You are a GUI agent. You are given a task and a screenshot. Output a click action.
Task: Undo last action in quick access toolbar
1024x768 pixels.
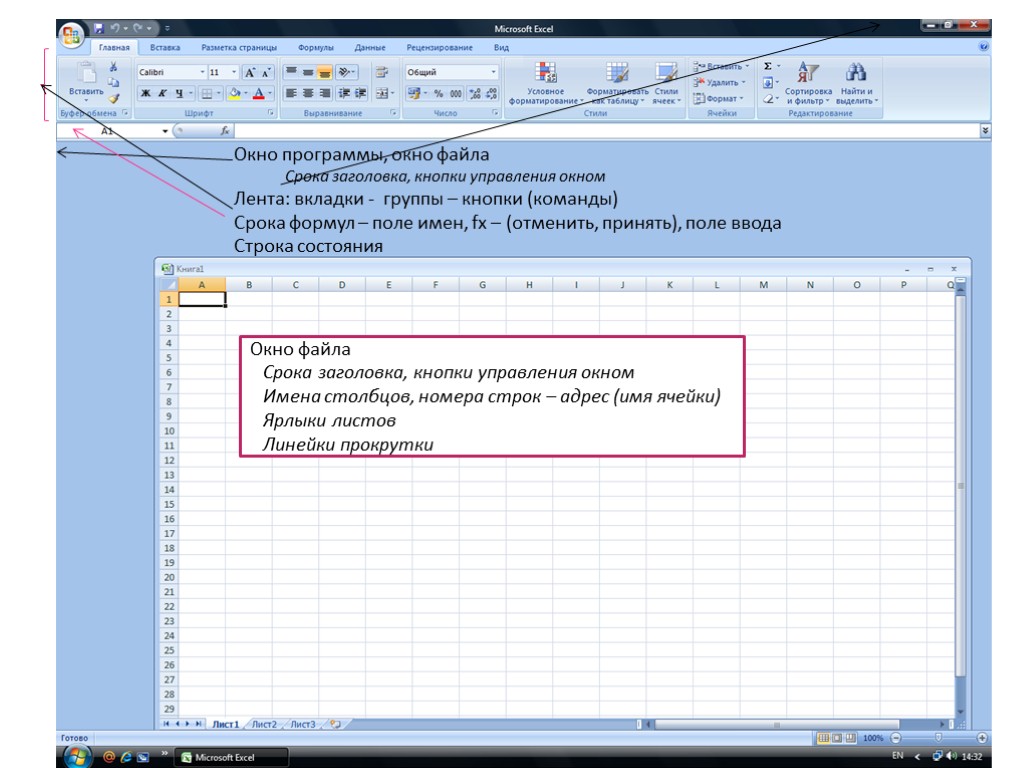pos(115,28)
